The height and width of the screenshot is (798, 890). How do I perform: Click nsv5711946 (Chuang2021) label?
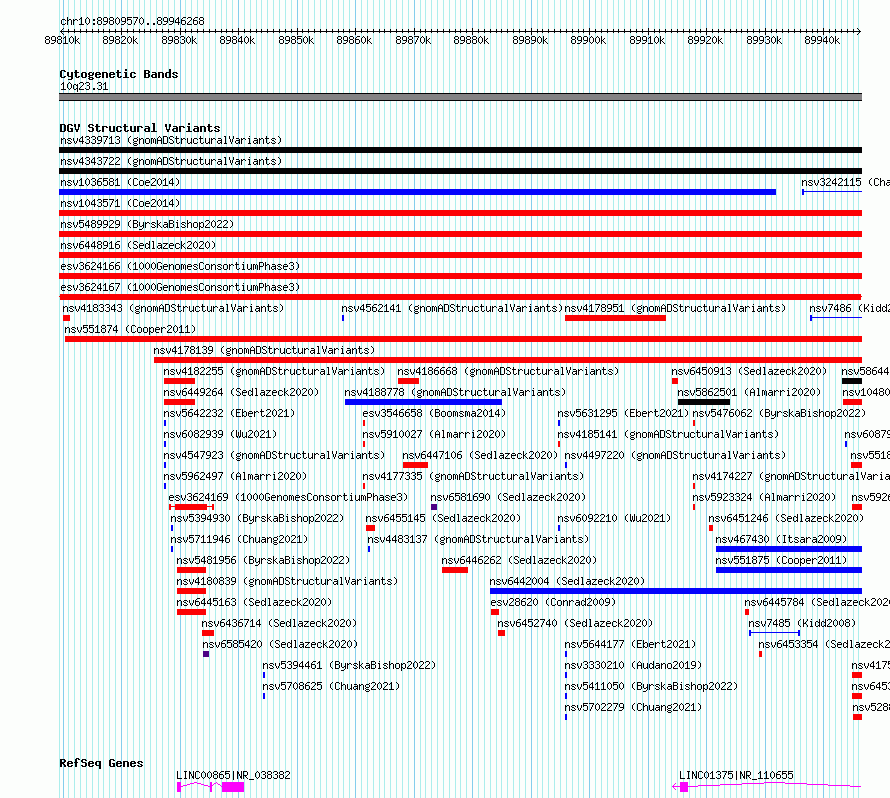239,539
